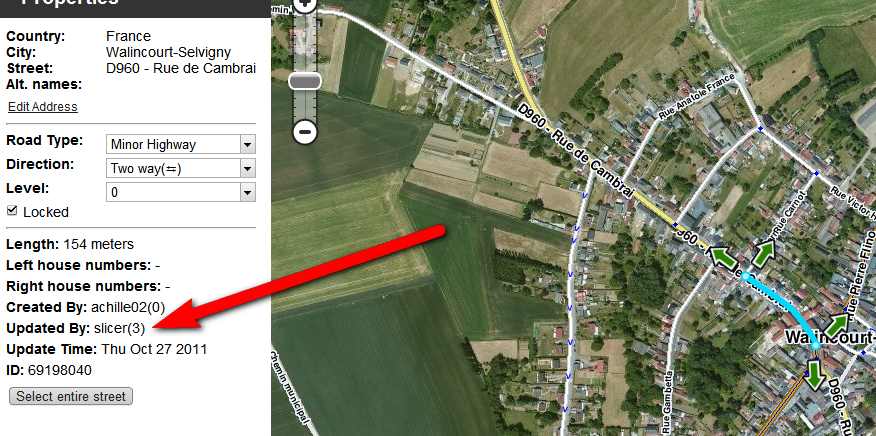Click the Select entire street button
The height and width of the screenshot is (436, 876).
click(71, 396)
